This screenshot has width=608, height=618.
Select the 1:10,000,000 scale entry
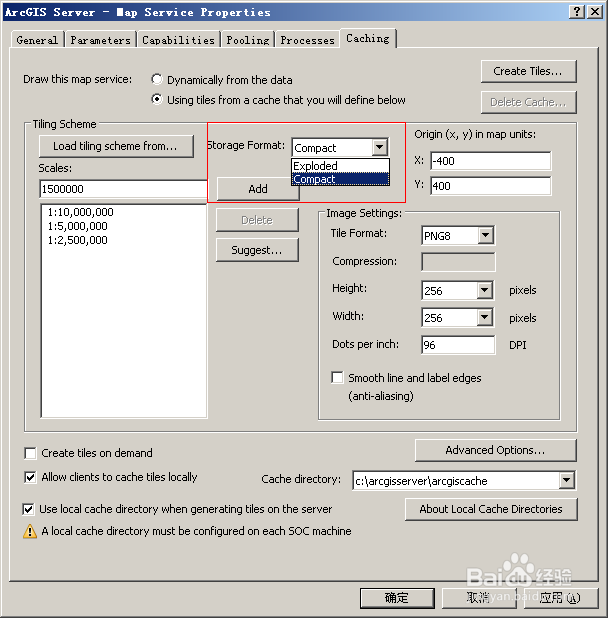tap(80, 212)
